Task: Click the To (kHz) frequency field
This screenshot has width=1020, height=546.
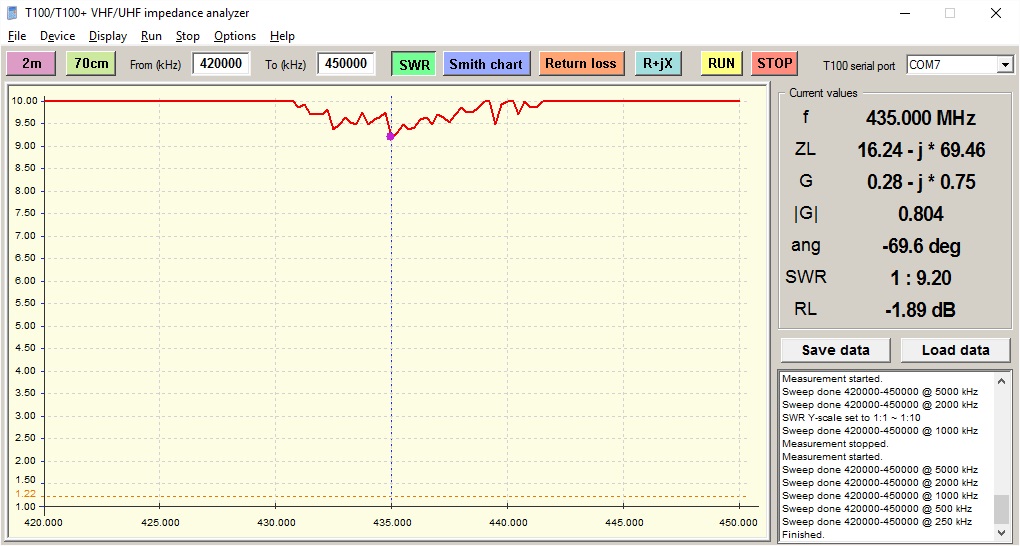Action: (346, 64)
